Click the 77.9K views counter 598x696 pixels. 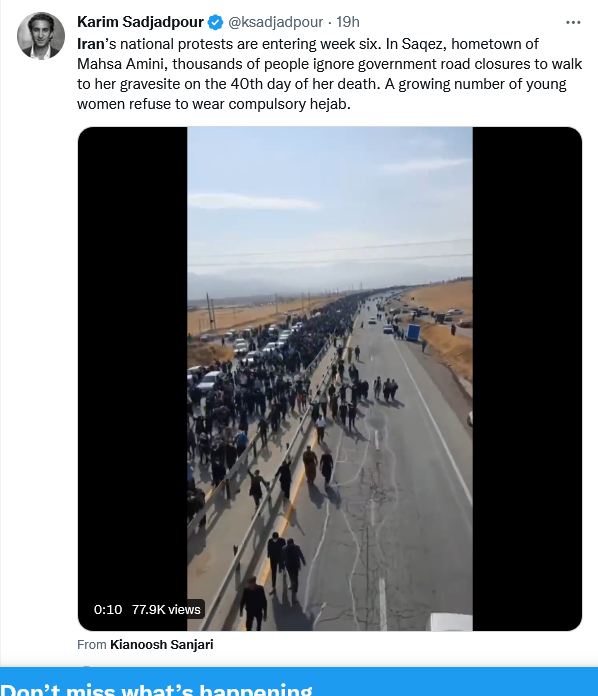coord(166,609)
